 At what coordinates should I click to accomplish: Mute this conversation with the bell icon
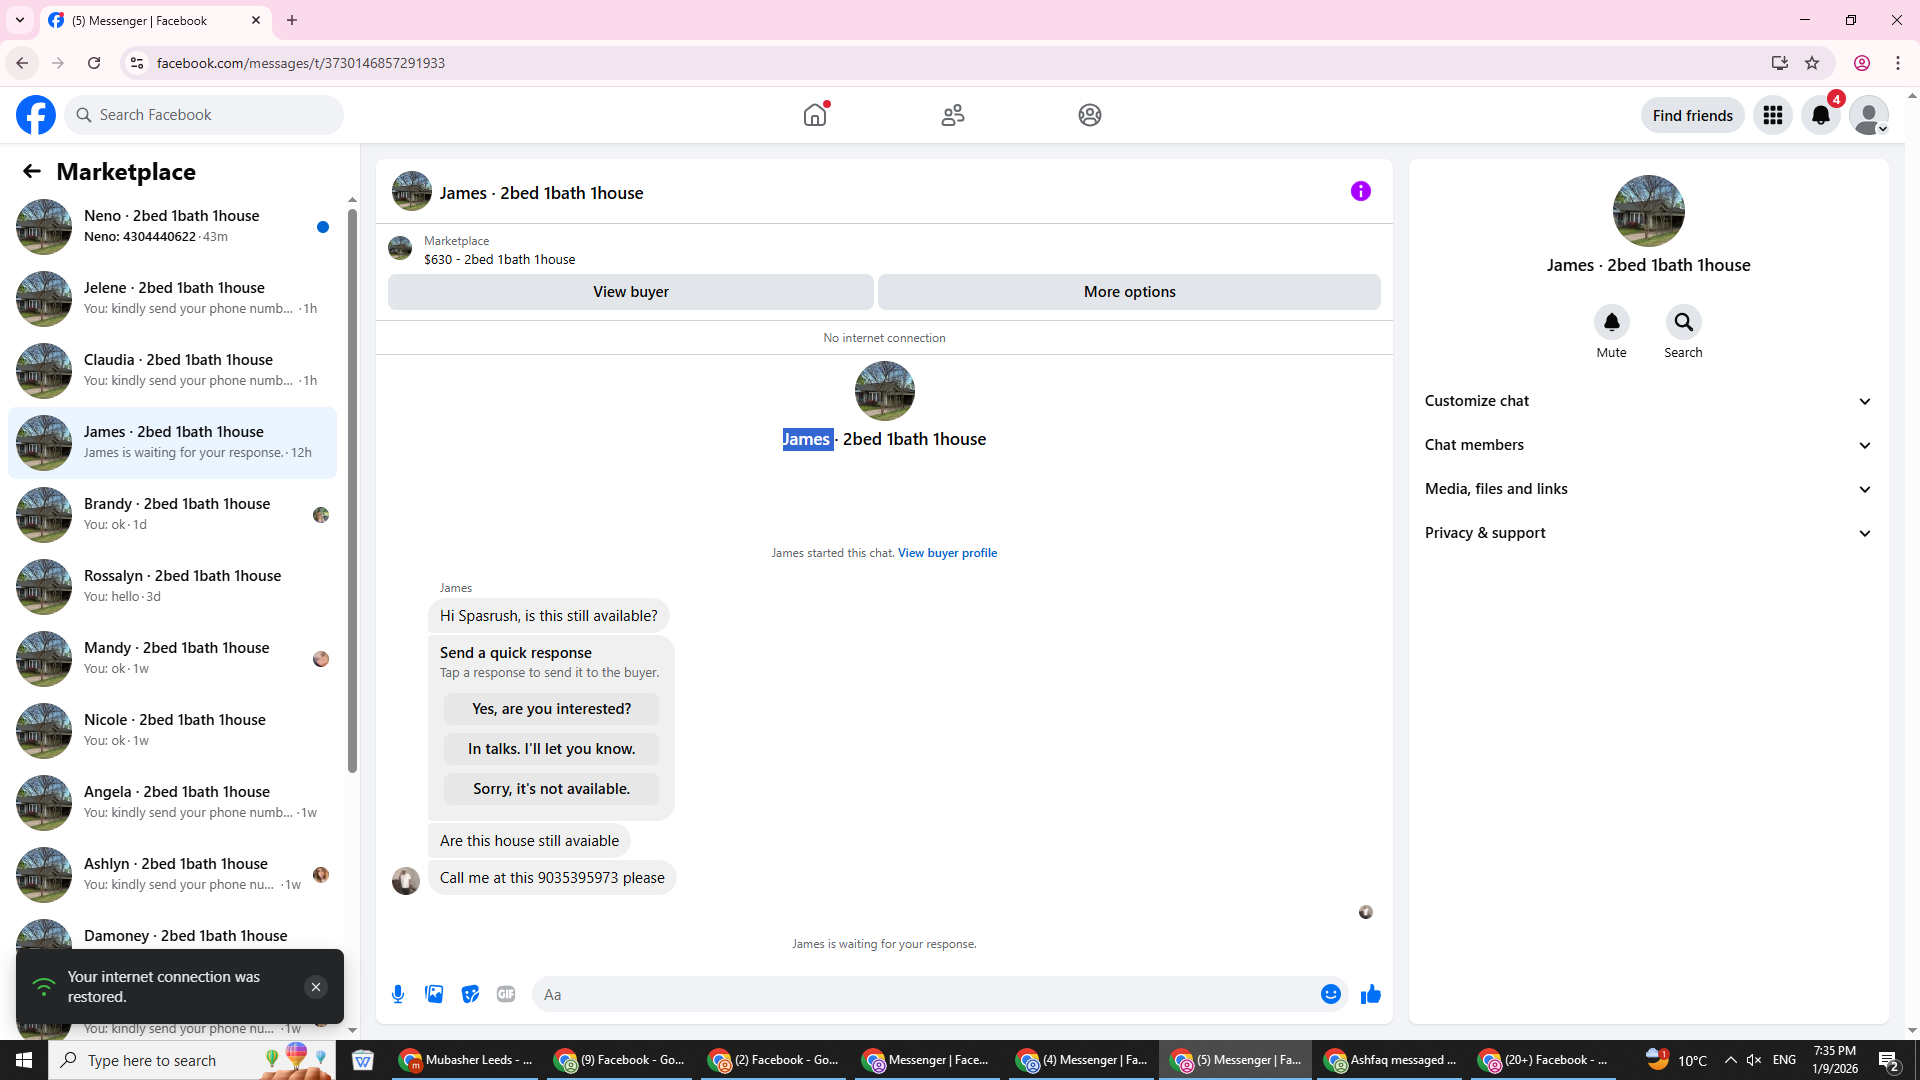(x=1611, y=322)
